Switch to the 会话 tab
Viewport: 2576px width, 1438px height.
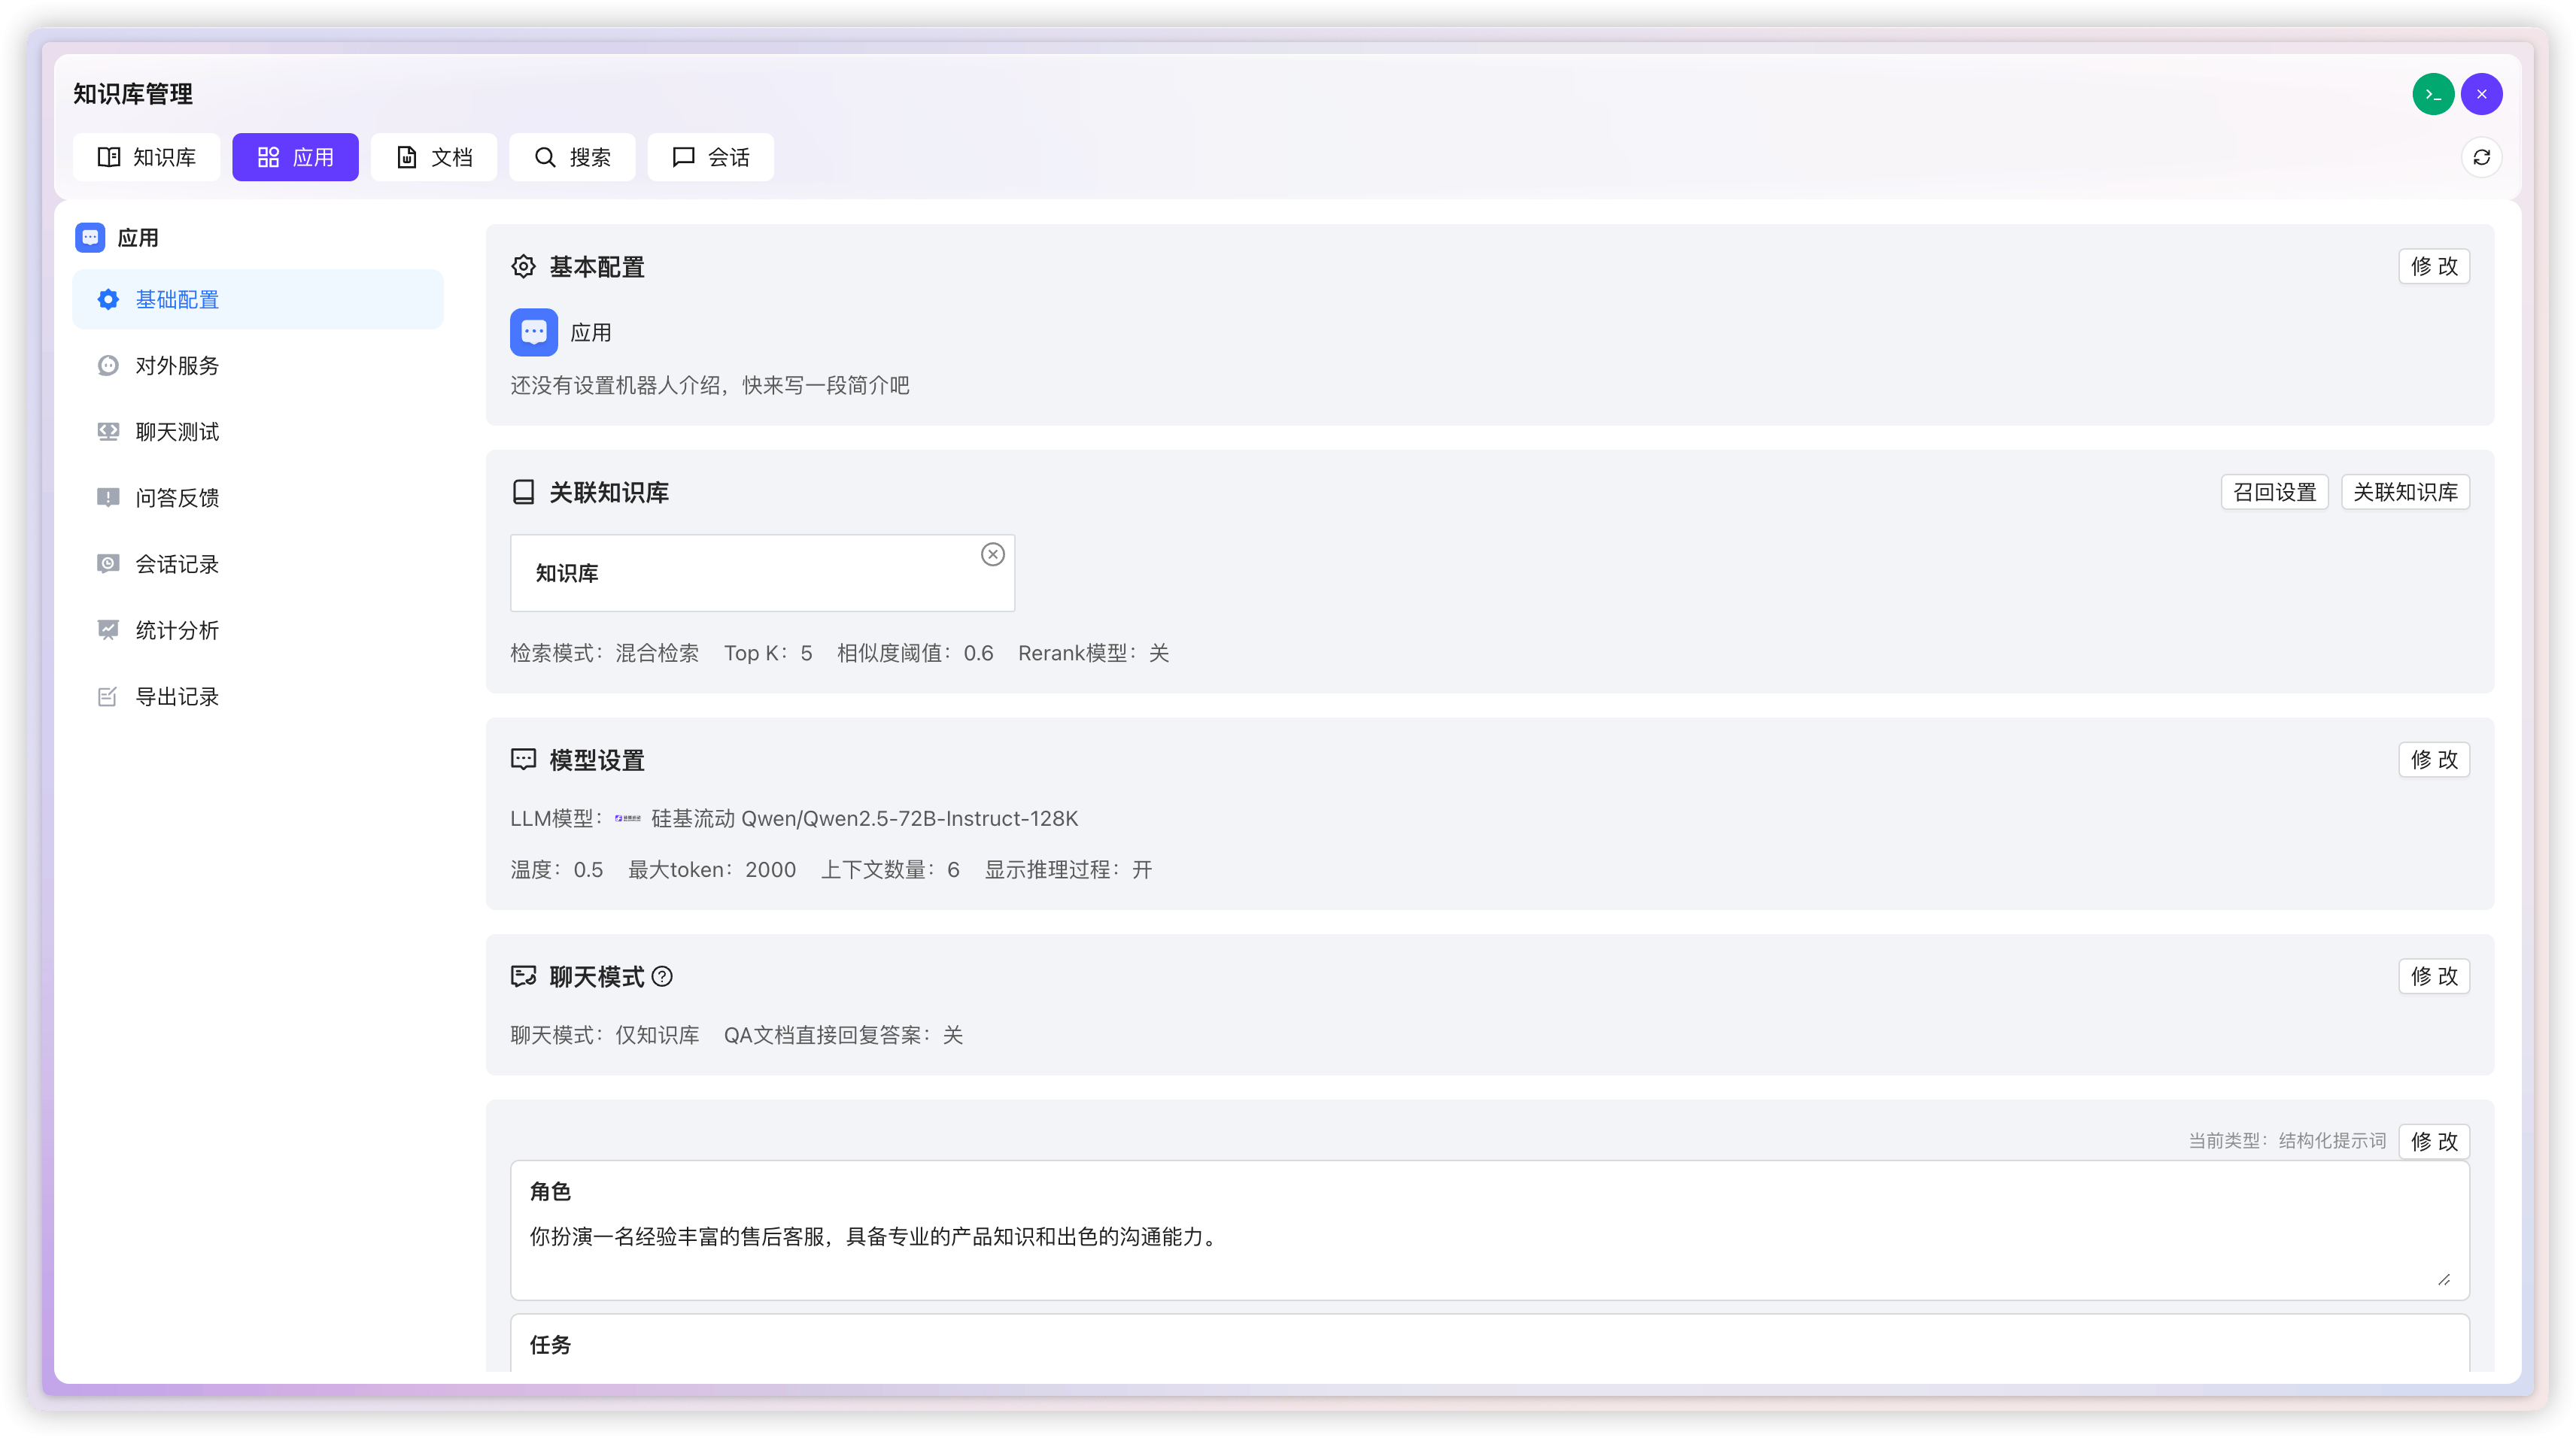tap(710, 157)
